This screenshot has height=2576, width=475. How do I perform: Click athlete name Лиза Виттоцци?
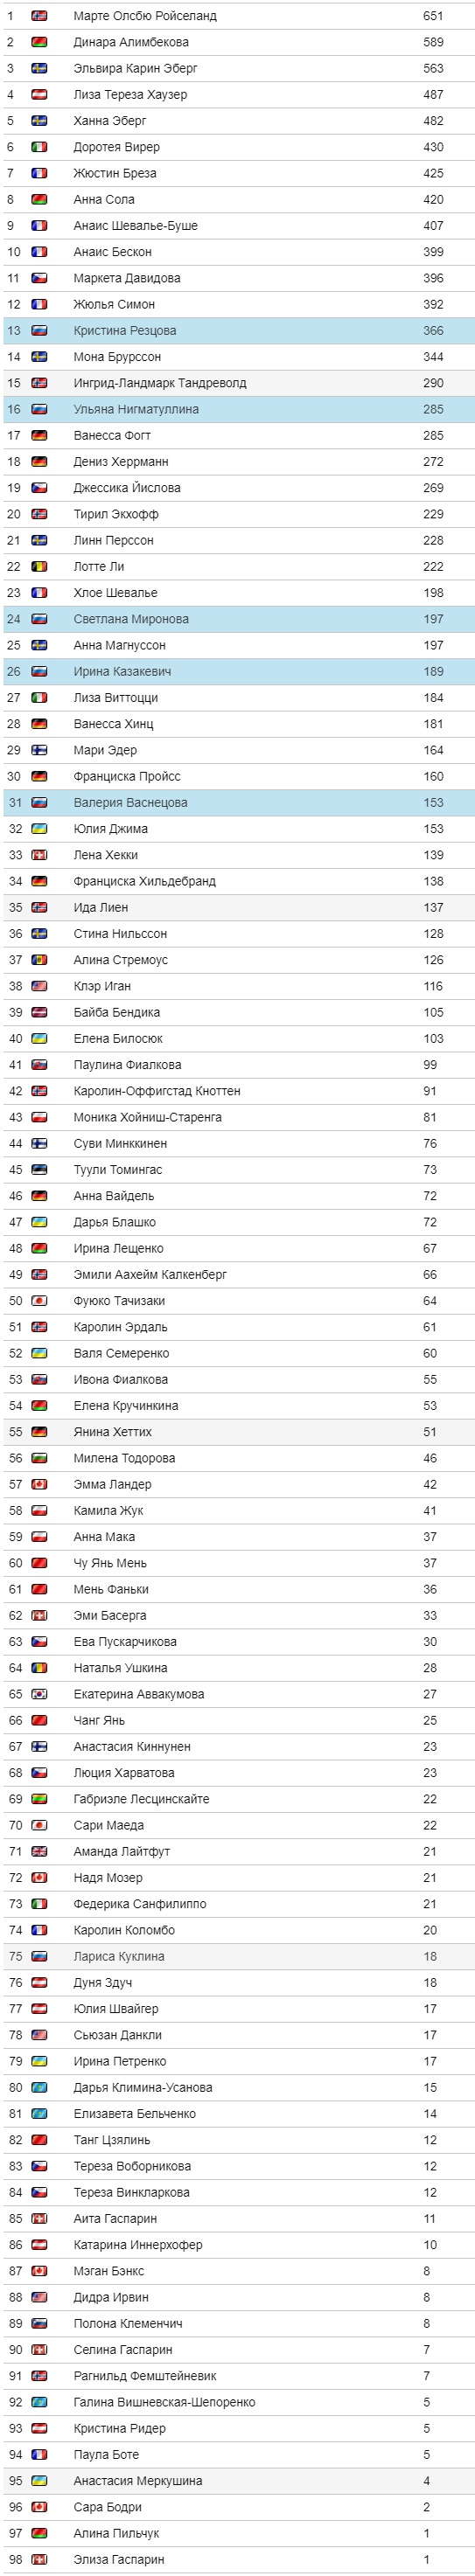(115, 697)
